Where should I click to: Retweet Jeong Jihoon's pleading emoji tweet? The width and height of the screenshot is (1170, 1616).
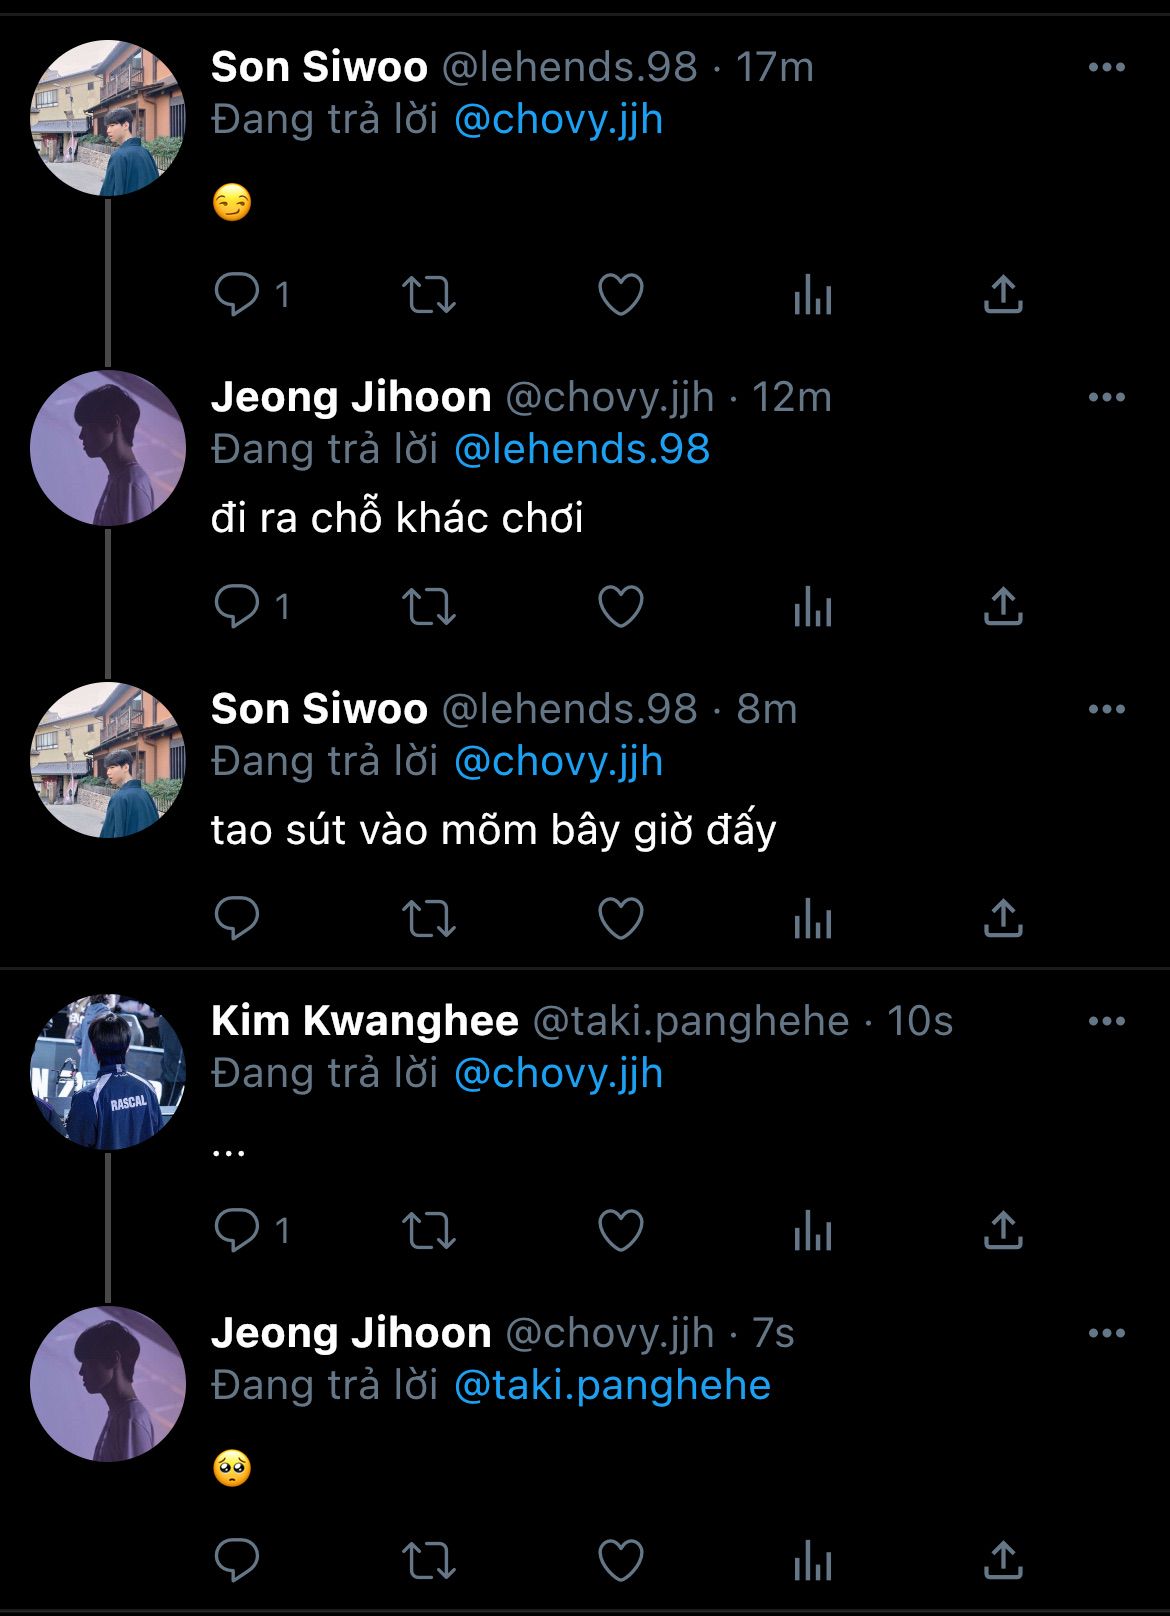tap(429, 1560)
